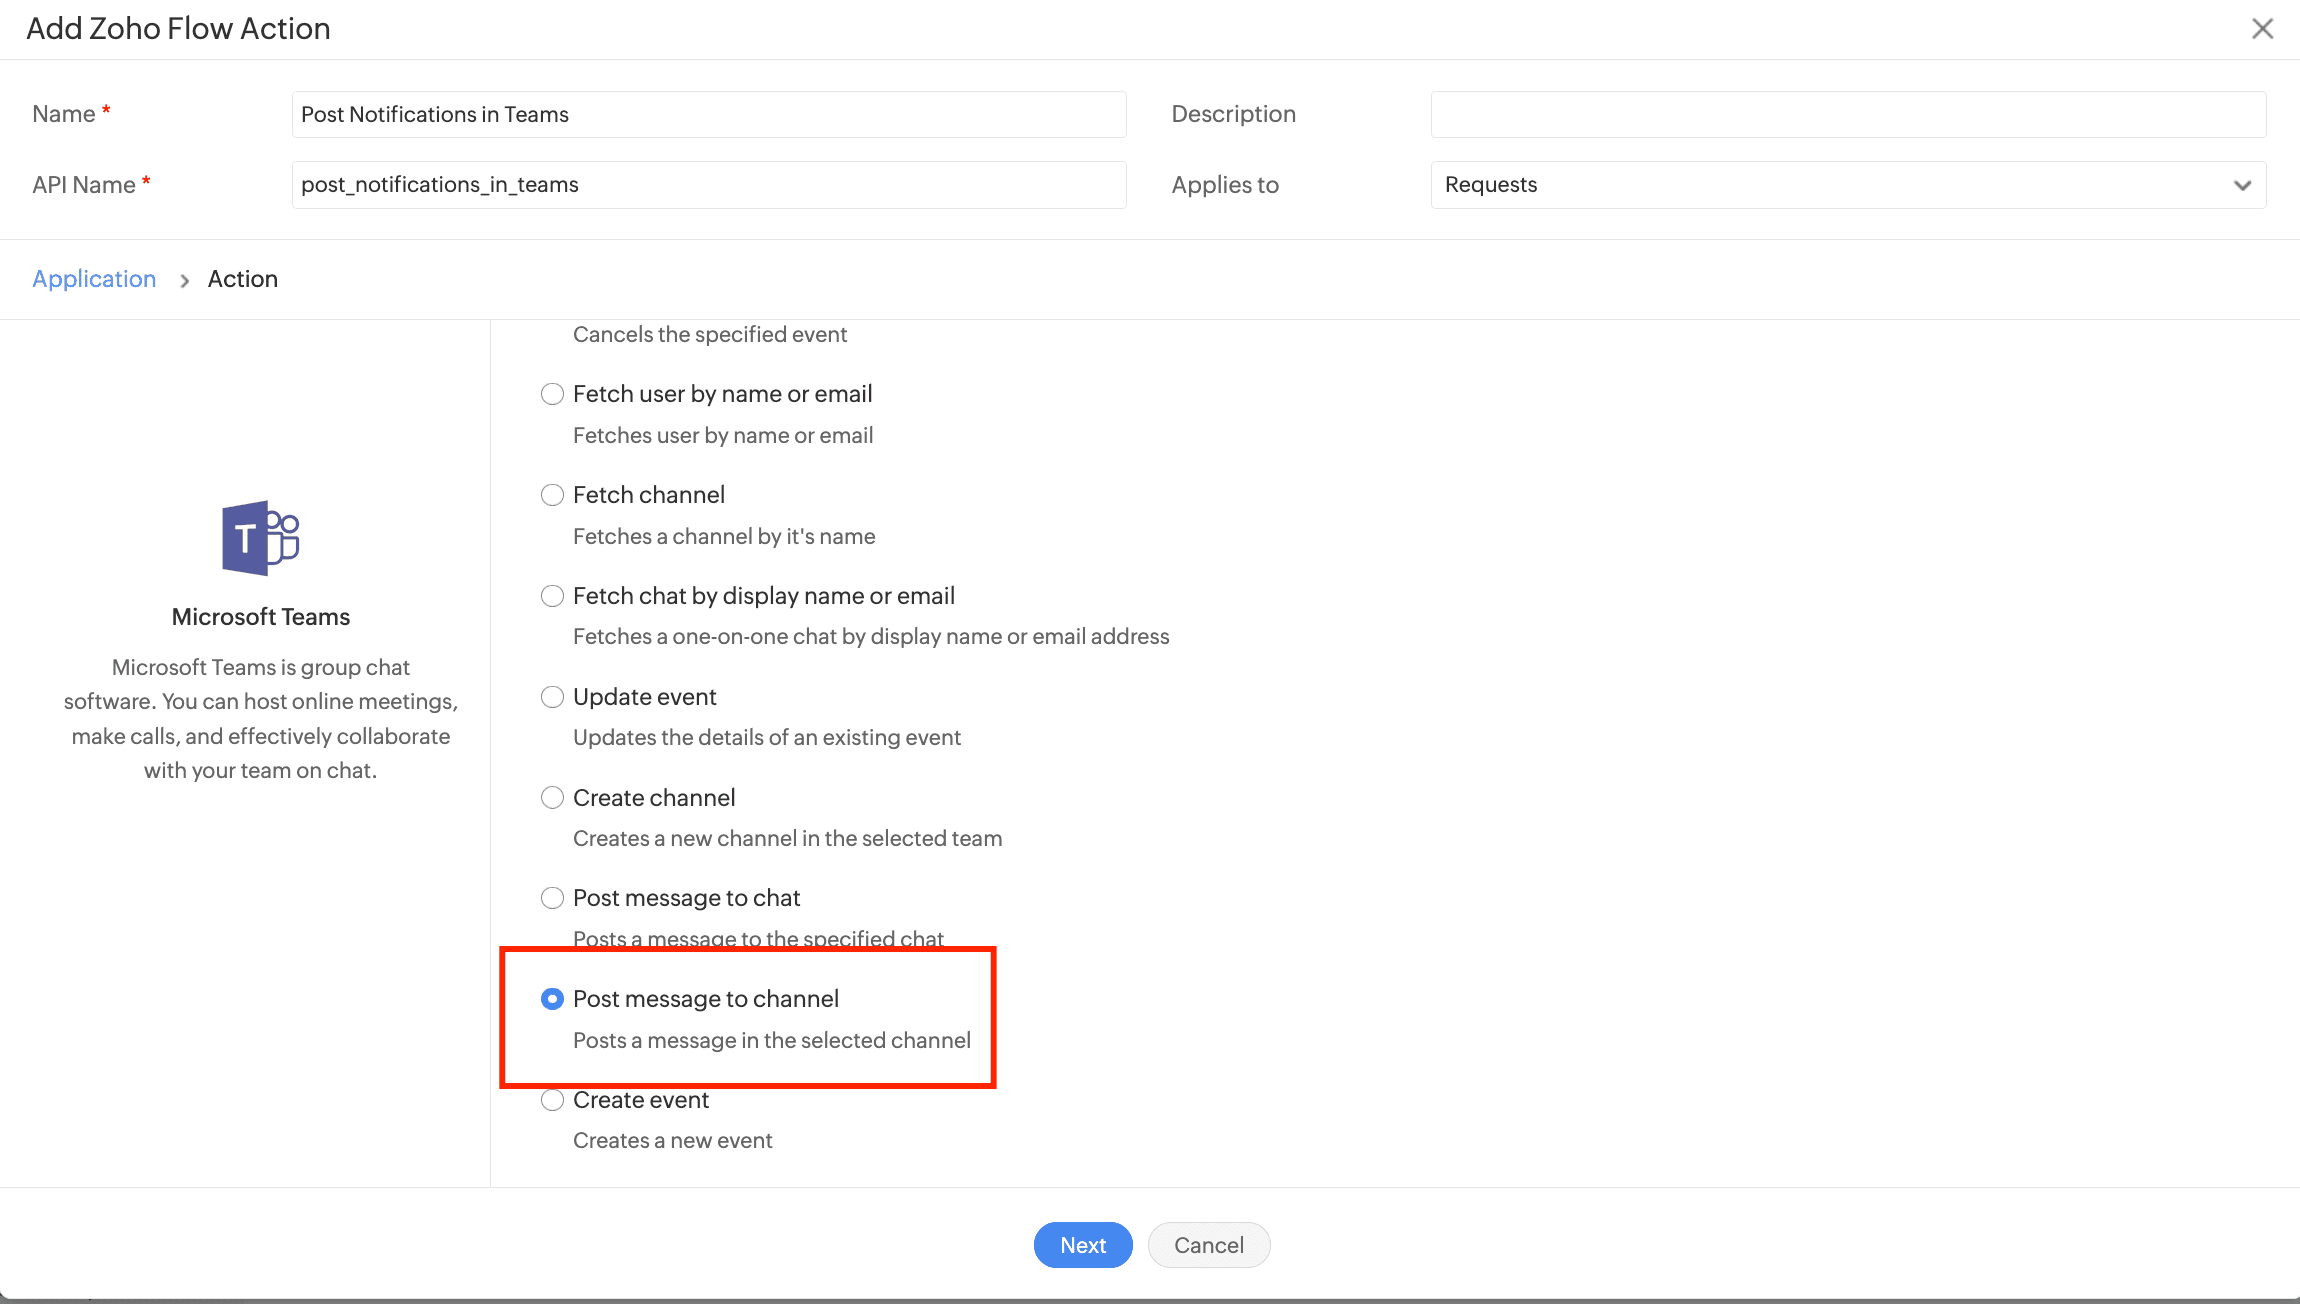Select the Update event radio button

552,697
